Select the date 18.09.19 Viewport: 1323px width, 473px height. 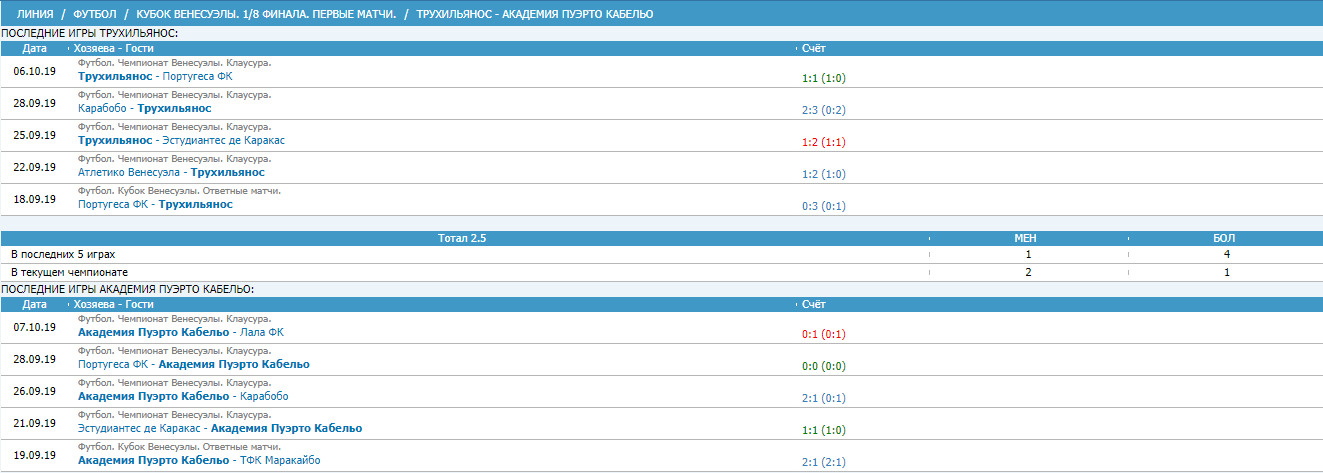pyautogui.click(x=34, y=199)
